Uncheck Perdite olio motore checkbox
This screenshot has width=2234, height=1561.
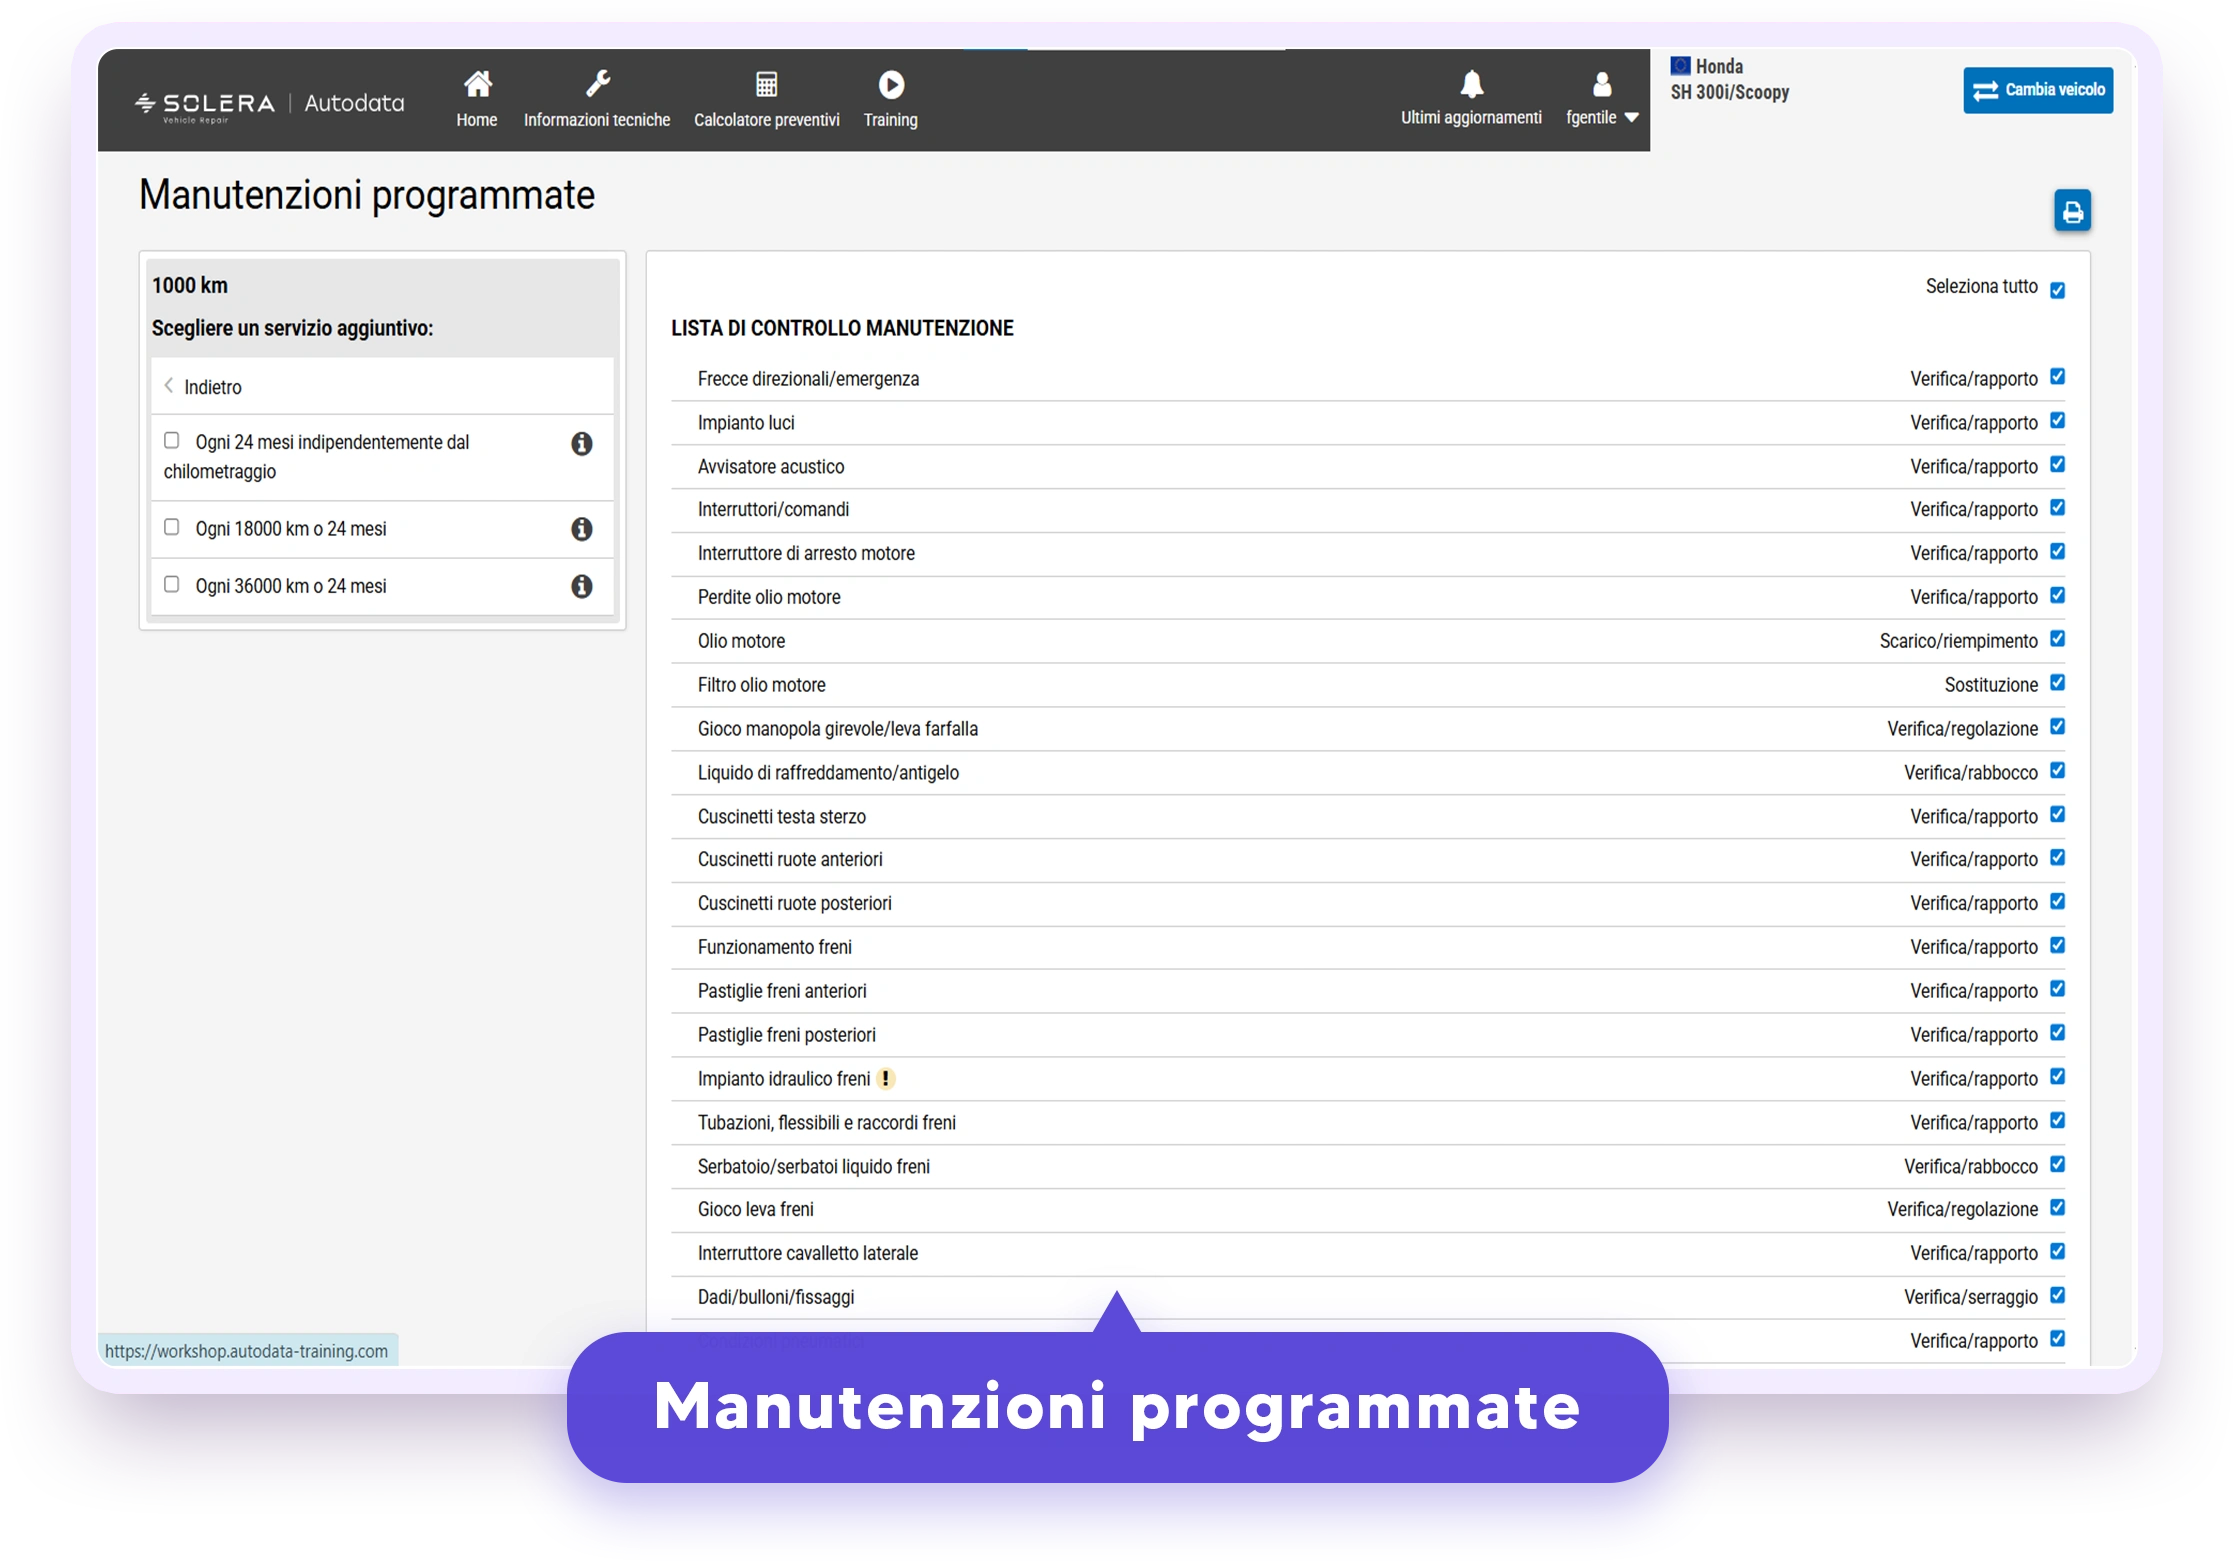pos(2058,596)
